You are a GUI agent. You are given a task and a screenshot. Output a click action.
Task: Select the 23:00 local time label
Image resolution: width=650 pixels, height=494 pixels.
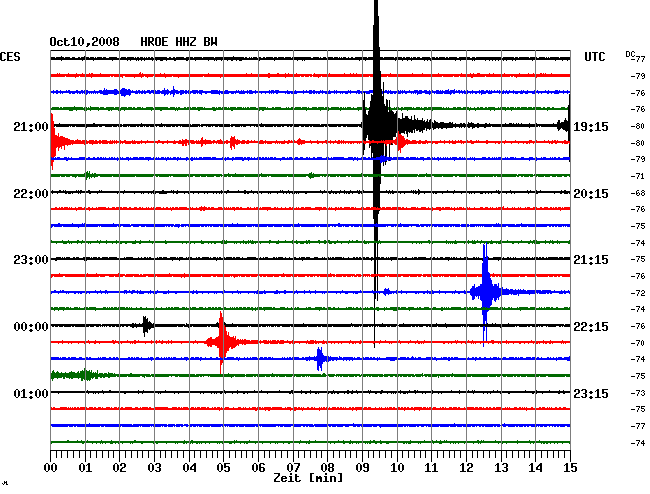pos(31,260)
